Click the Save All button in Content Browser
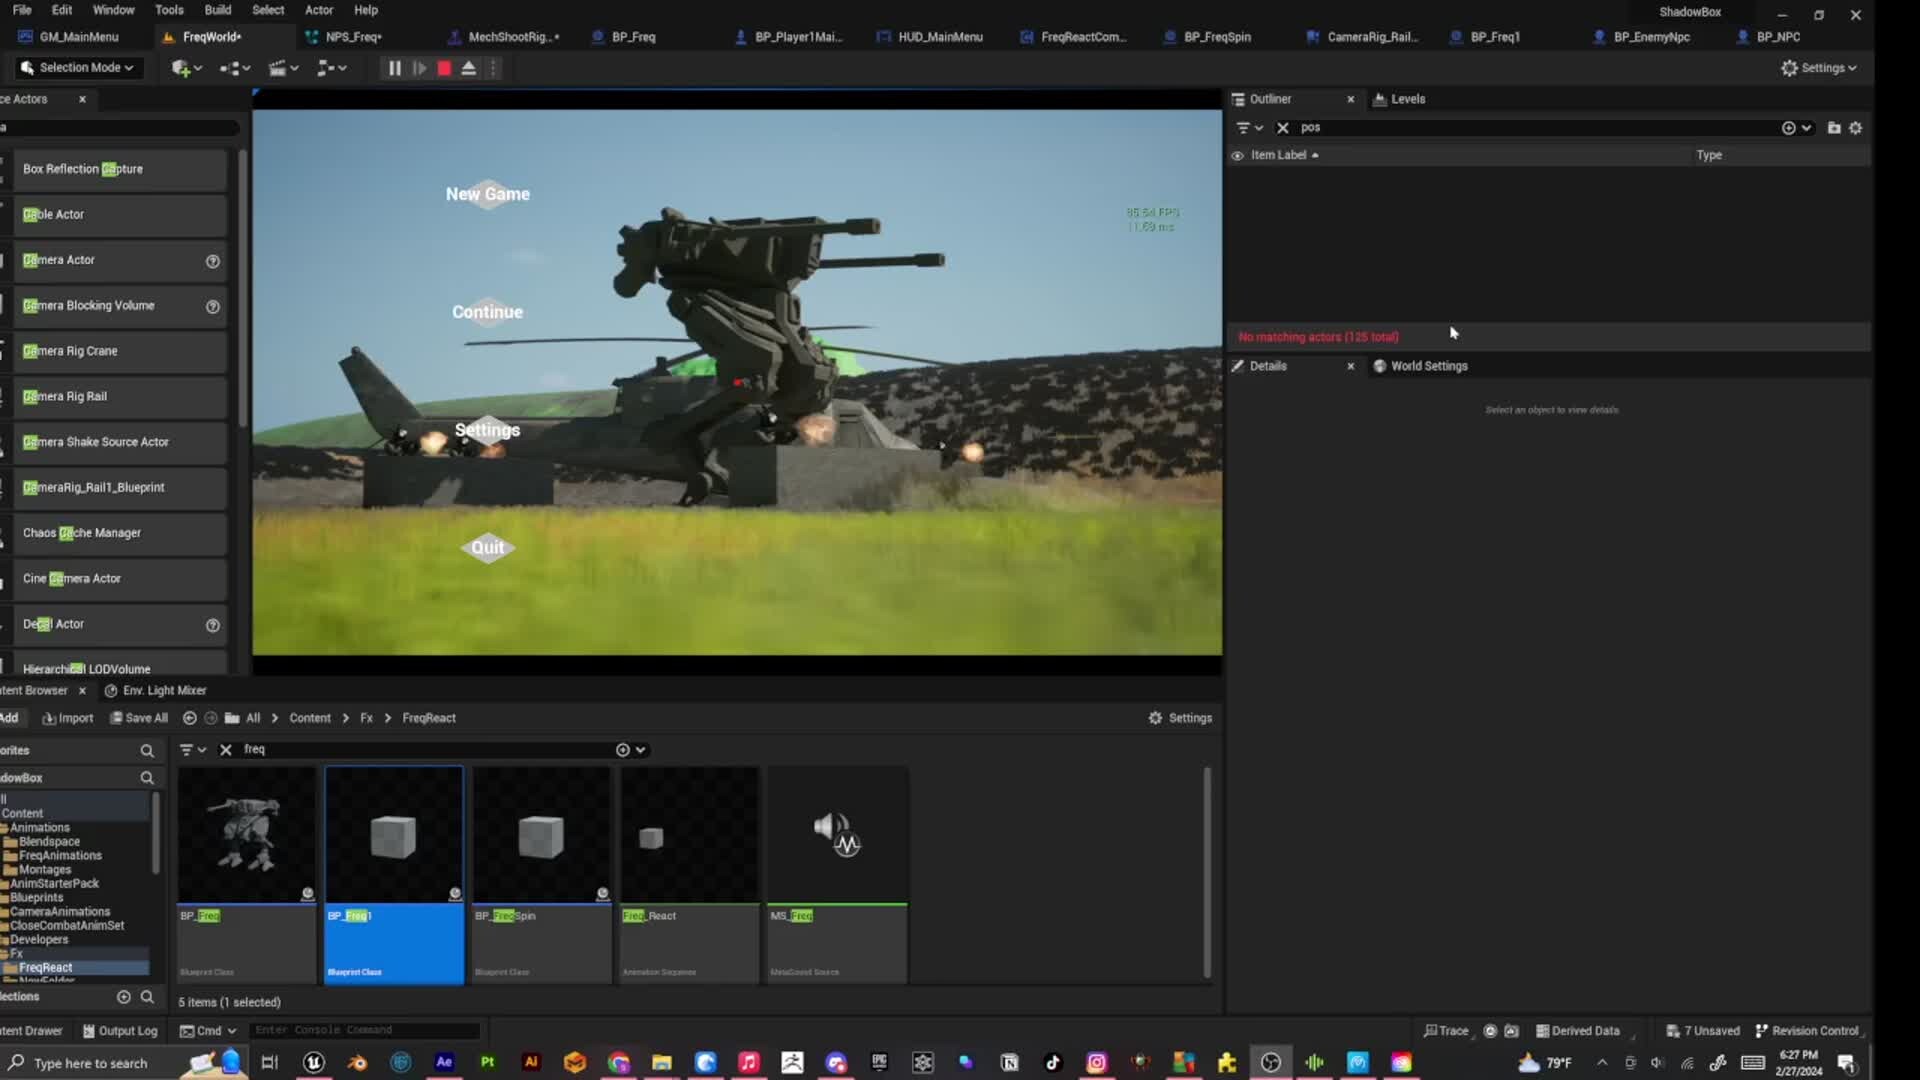Viewport: 1920px width, 1080px height. coord(138,717)
